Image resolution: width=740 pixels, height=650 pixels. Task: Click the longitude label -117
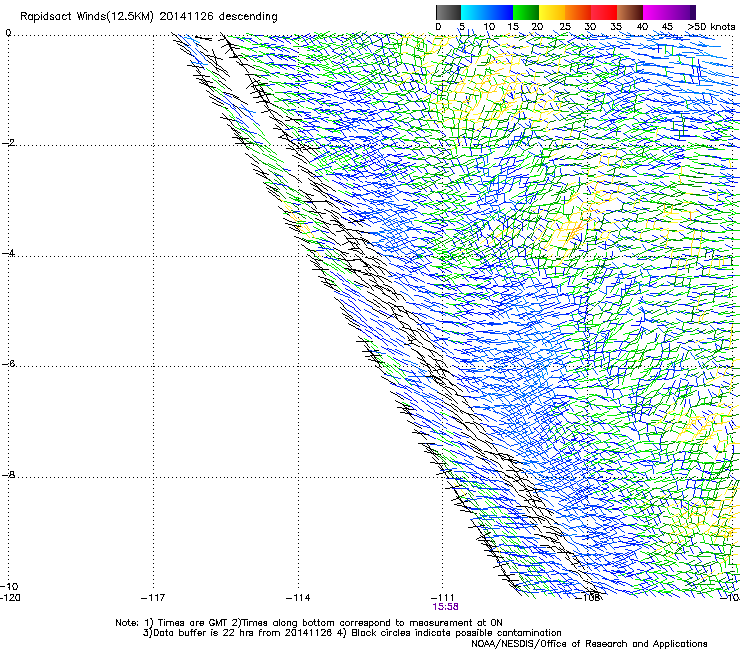(x=153, y=598)
